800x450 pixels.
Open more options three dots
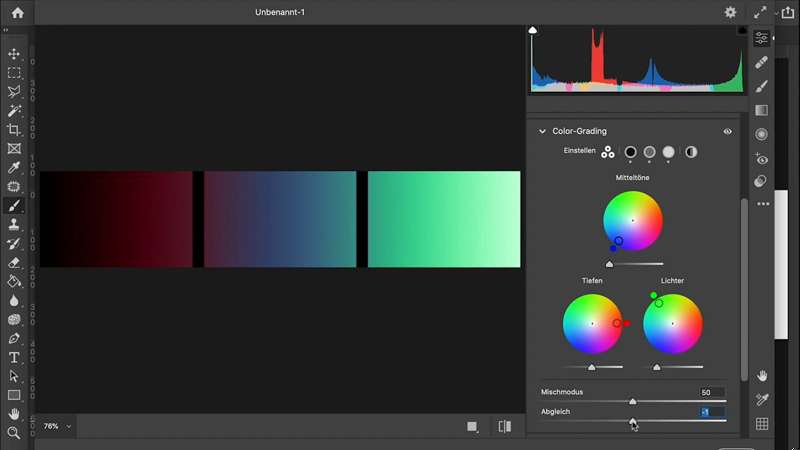(763, 204)
